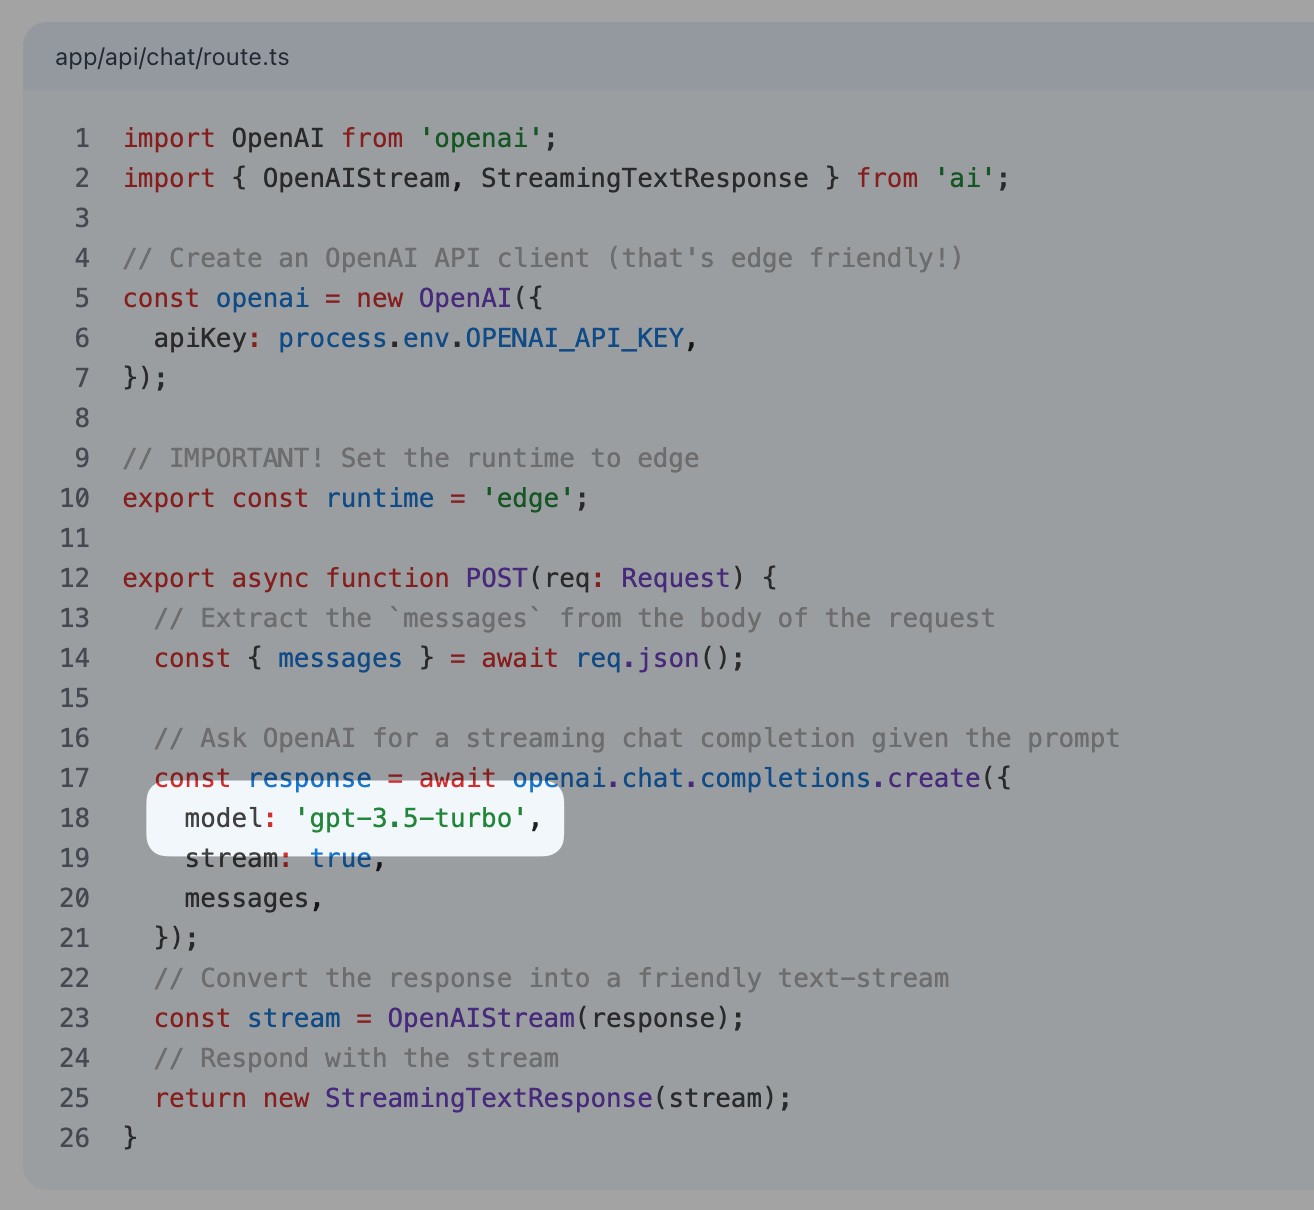Image resolution: width=1314 pixels, height=1210 pixels.
Task: Click the file path app/api/chat/route.ts
Action: (x=173, y=57)
